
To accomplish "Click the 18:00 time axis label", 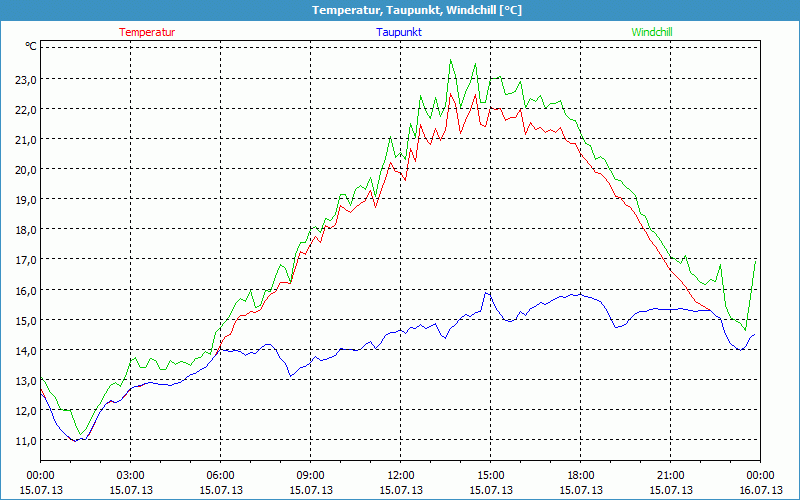I will pos(581,476).
